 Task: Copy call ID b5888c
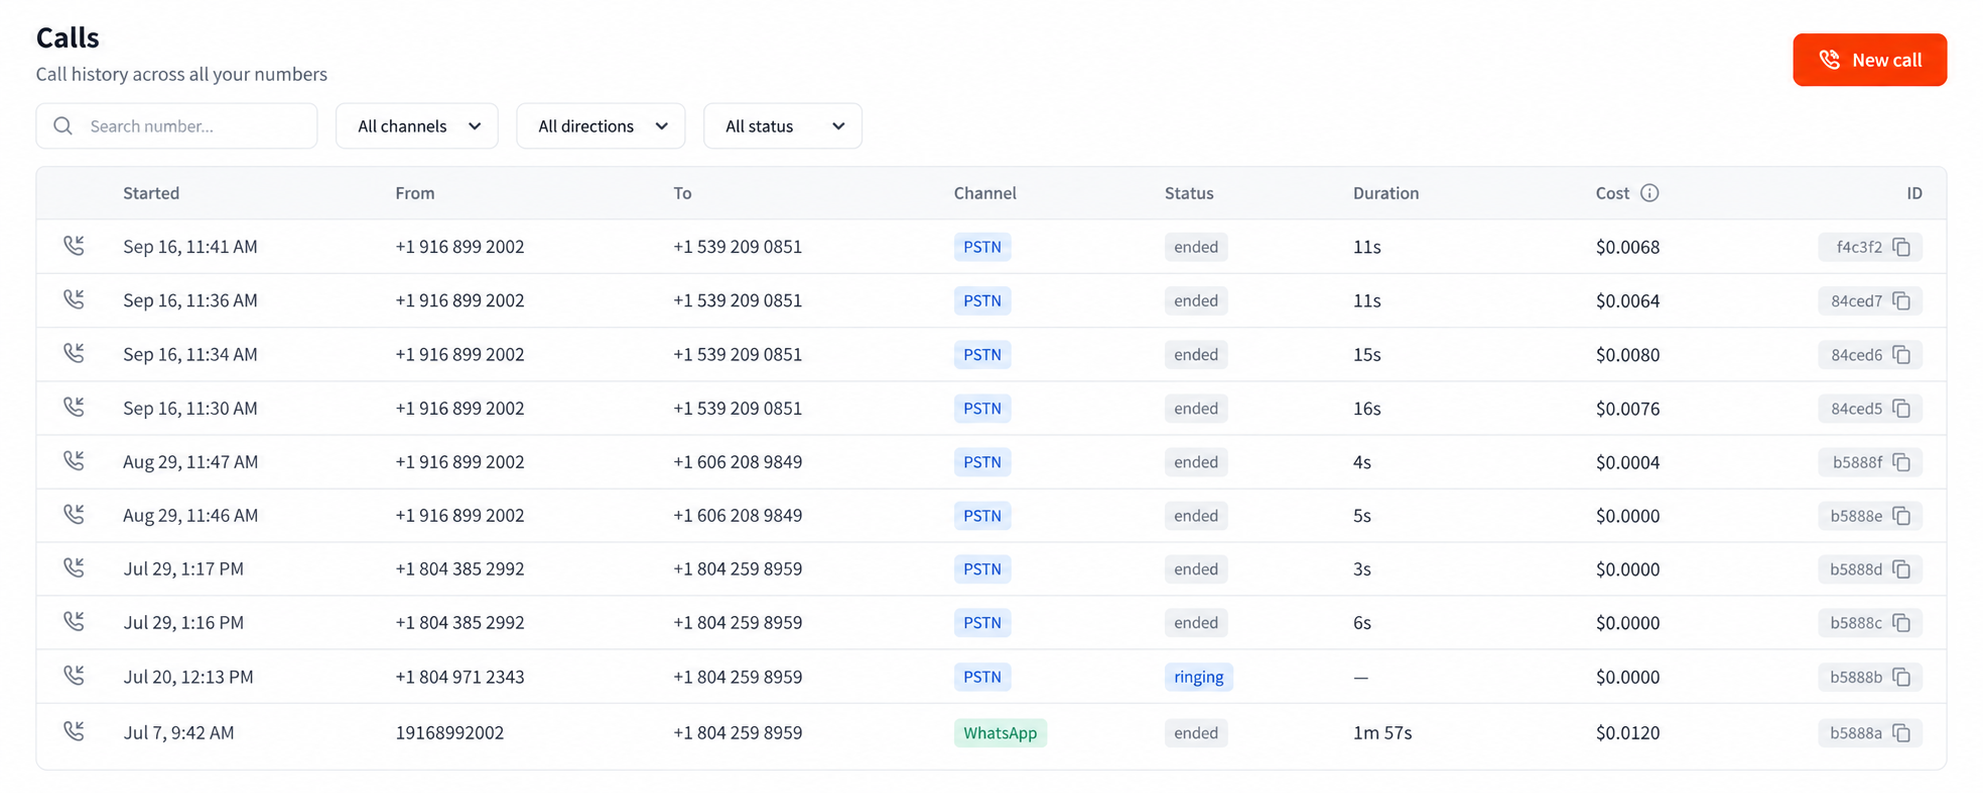1901,623
